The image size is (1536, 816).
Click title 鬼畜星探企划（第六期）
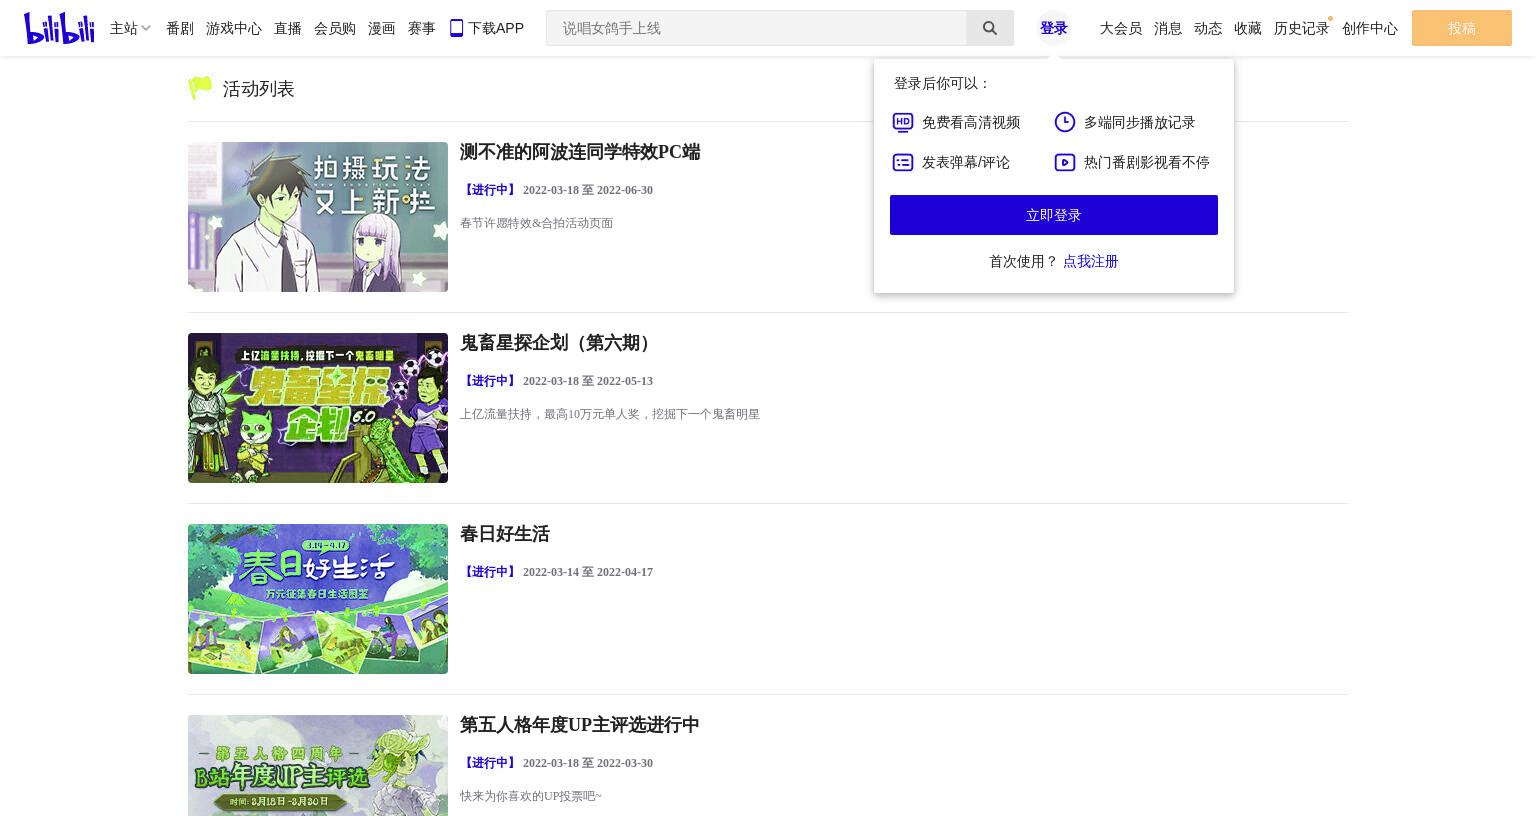tap(558, 343)
